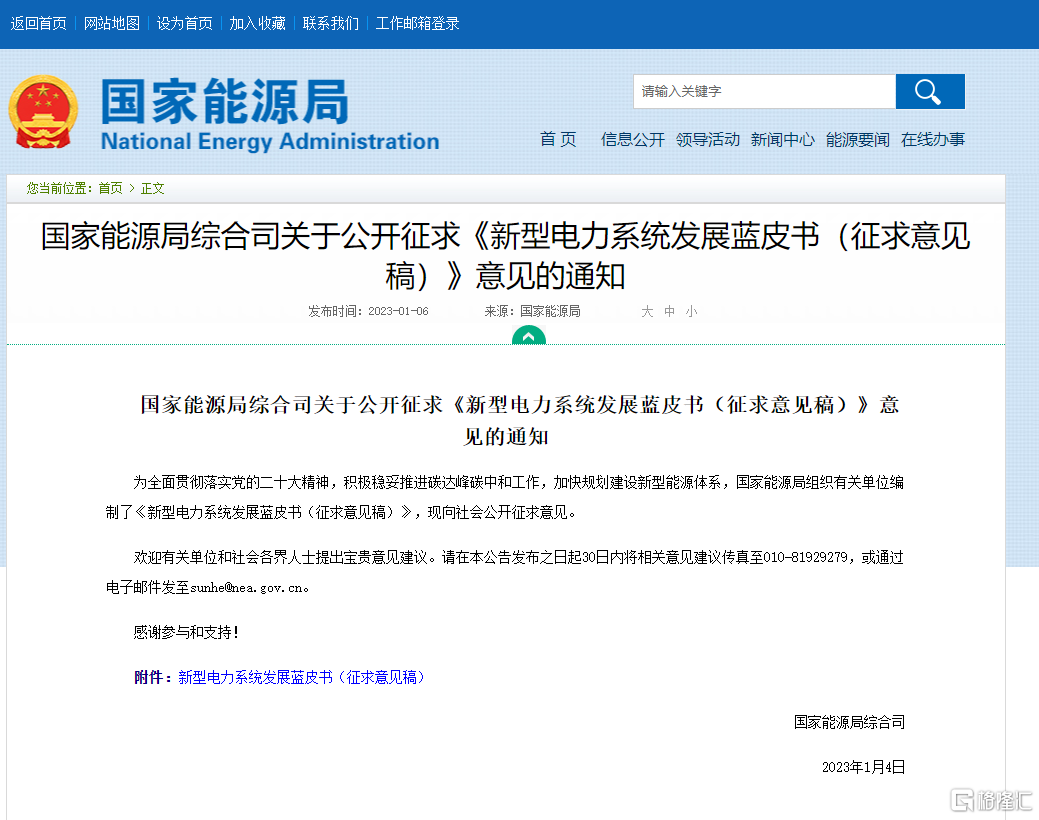Go to the 首页 navigation menu
Image resolution: width=1039 pixels, height=820 pixels.
coord(558,139)
